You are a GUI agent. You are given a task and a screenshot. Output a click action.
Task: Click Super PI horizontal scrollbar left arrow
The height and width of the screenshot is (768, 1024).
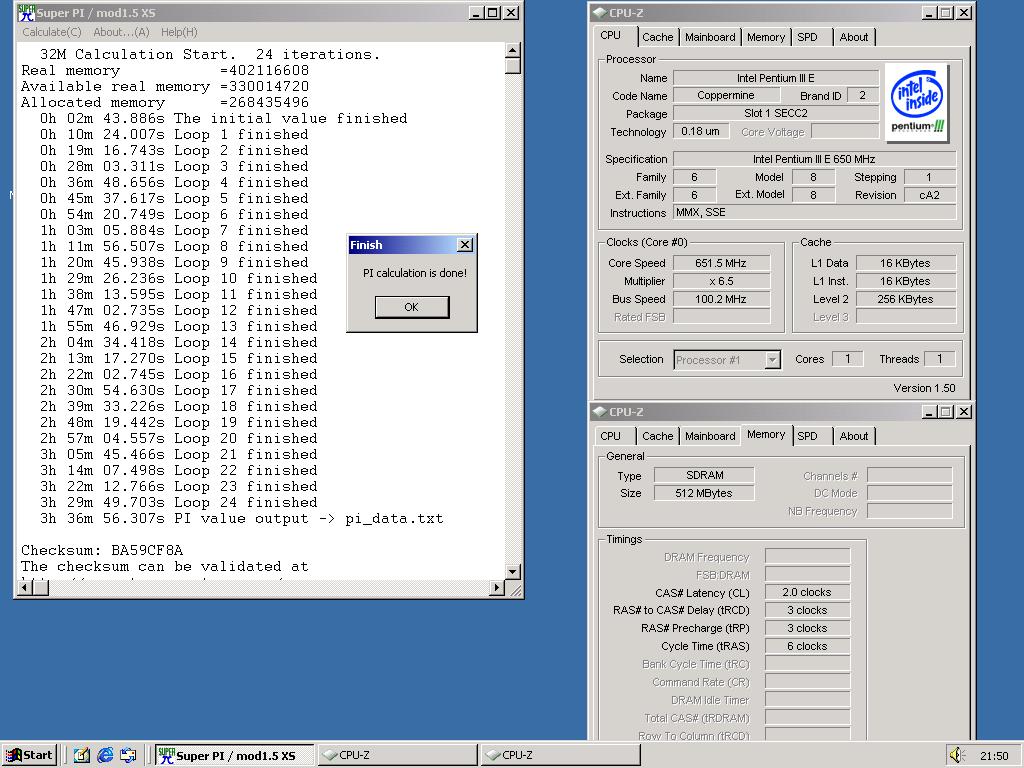click(25, 588)
